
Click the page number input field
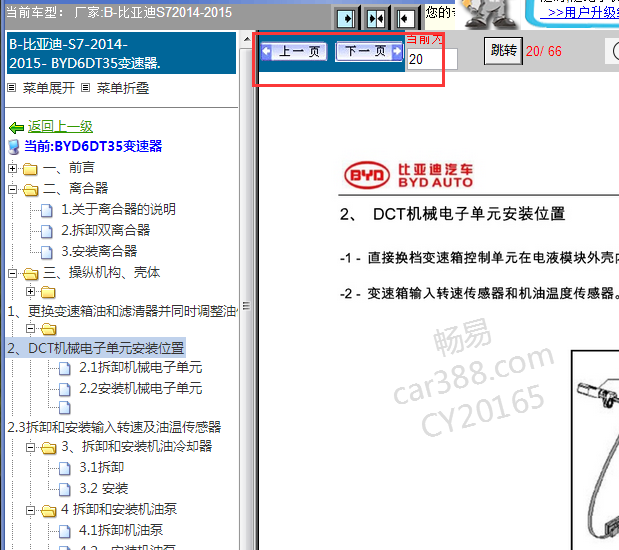click(432, 59)
